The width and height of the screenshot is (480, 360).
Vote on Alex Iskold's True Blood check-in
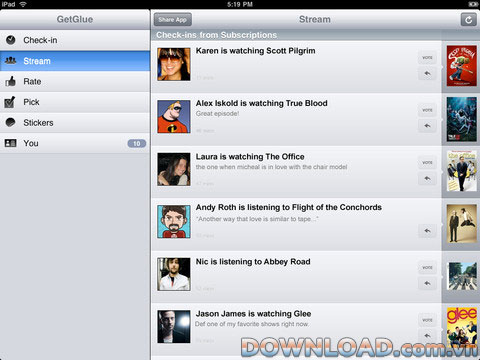[x=427, y=110]
